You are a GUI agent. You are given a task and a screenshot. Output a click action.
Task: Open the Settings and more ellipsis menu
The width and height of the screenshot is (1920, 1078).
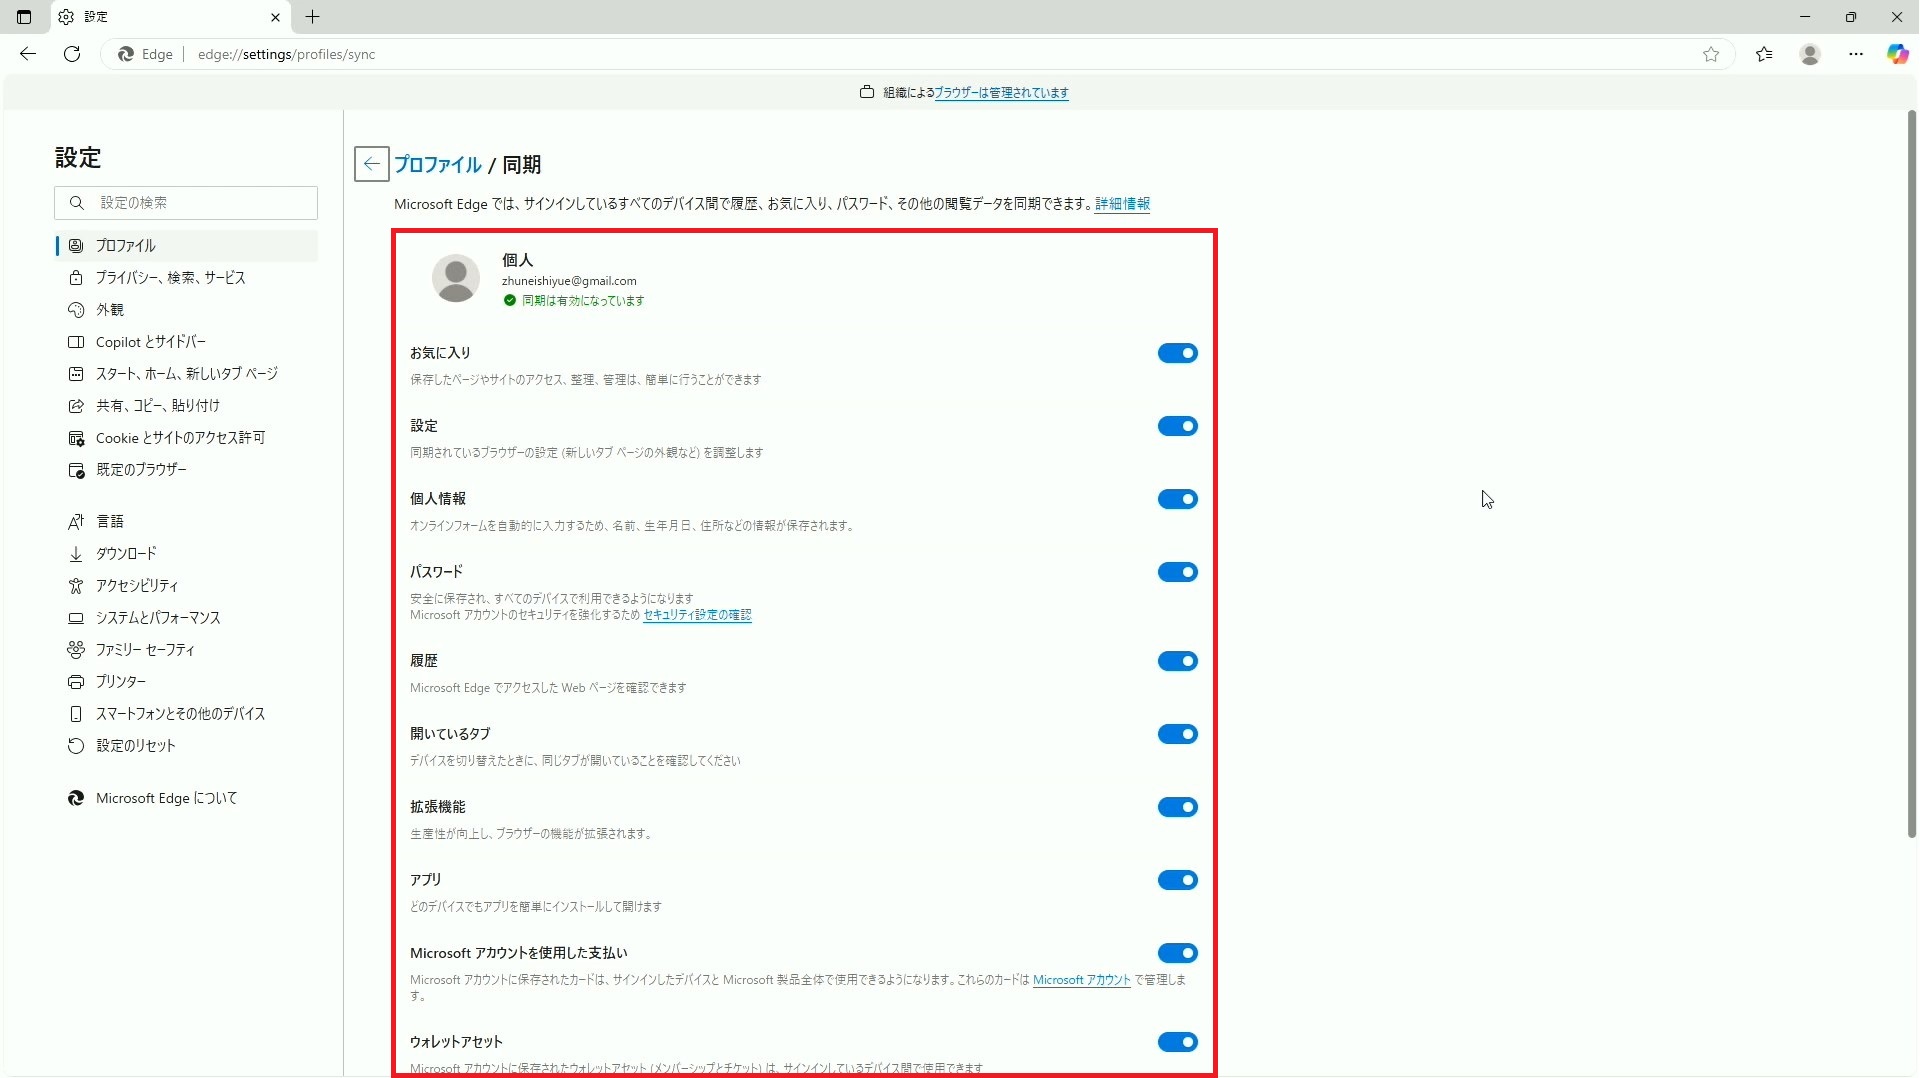click(x=1856, y=54)
